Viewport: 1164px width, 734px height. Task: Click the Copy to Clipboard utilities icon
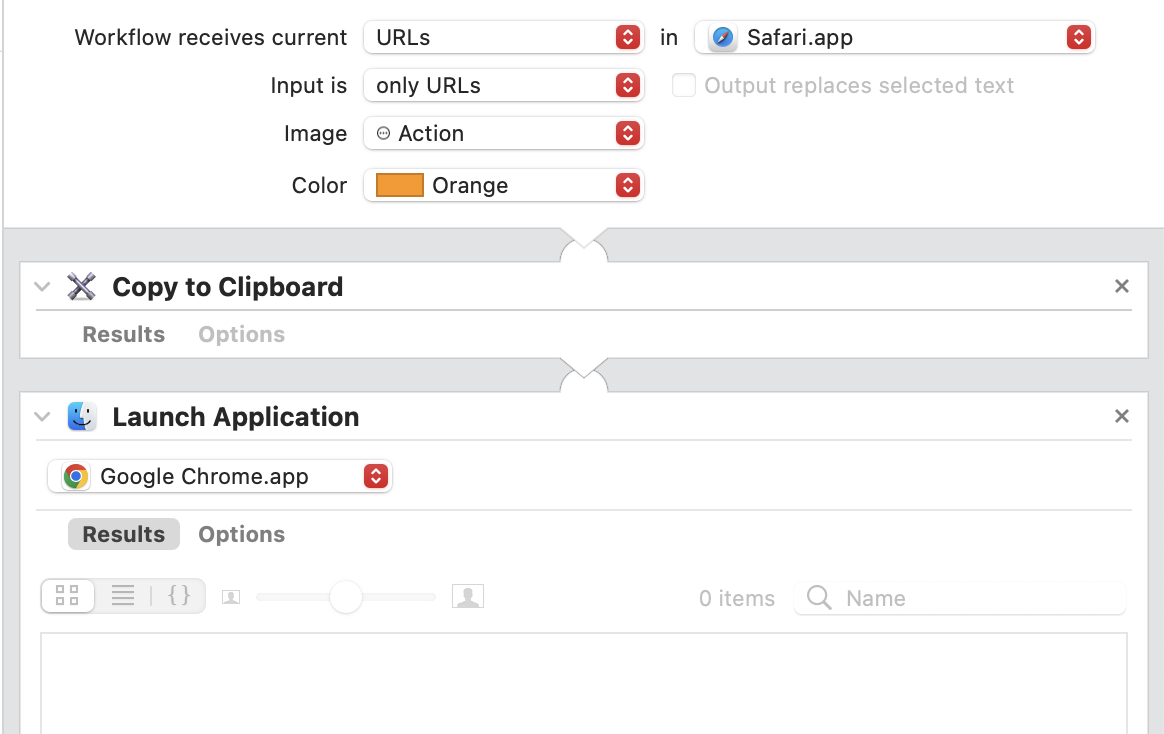(x=82, y=286)
